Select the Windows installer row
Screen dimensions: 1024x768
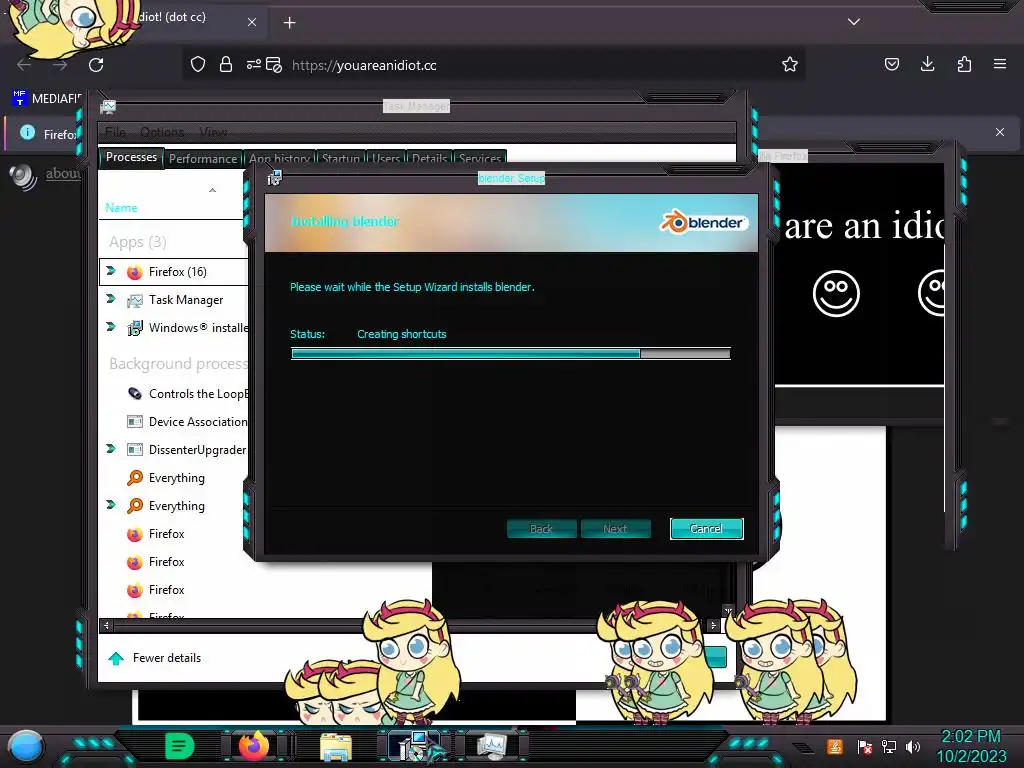click(x=174, y=328)
